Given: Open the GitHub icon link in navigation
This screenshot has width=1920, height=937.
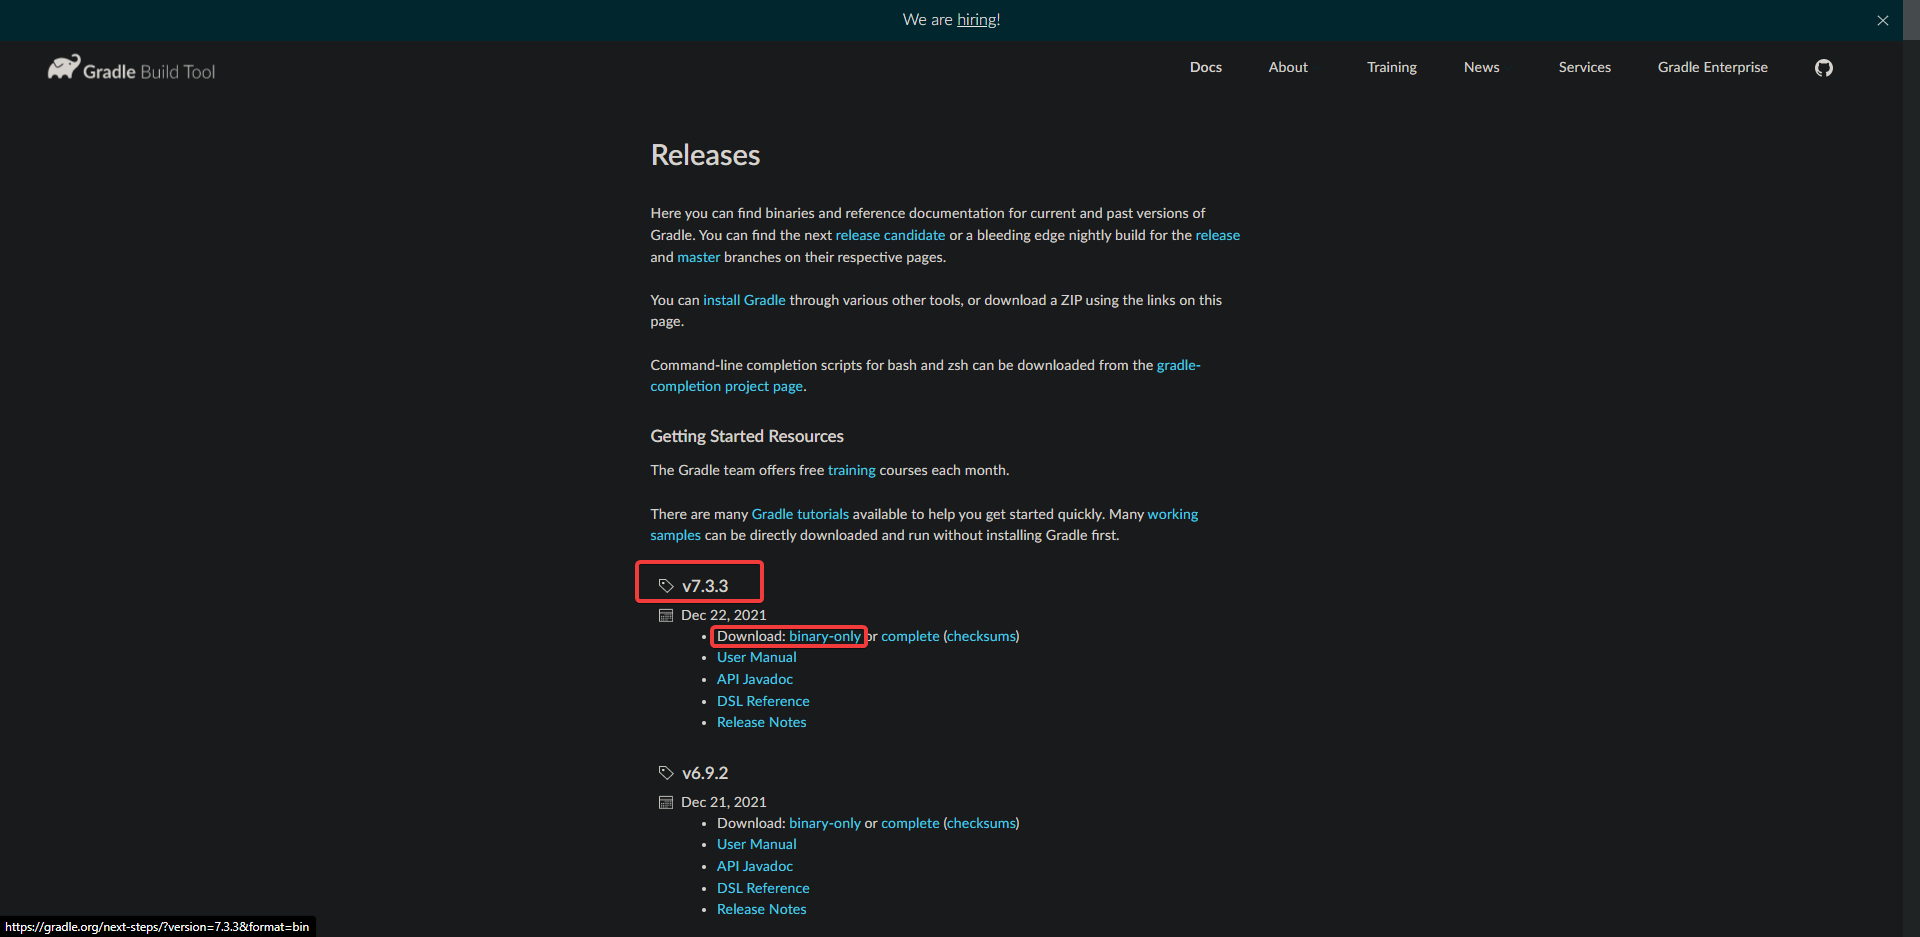Looking at the screenshot, I should [1824, 68].
